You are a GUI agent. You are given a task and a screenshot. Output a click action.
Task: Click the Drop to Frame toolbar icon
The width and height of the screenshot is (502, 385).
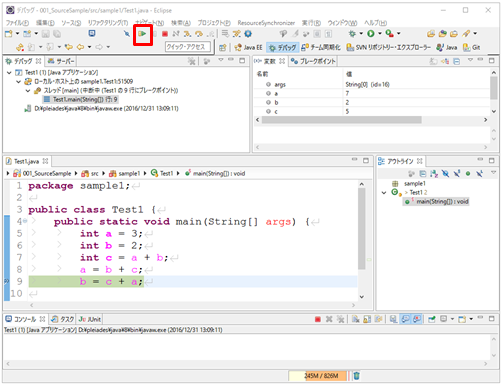(225, 34)
